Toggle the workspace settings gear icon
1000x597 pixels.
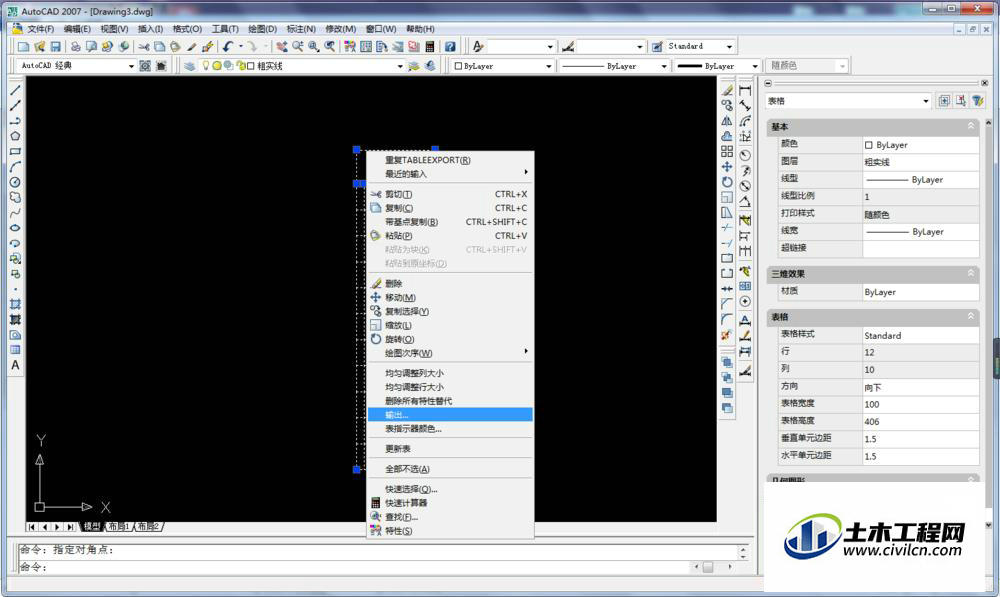145,66
